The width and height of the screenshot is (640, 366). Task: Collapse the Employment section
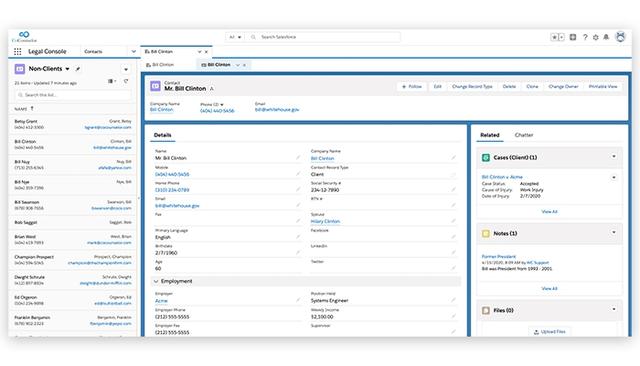click(x=156, y=281)
